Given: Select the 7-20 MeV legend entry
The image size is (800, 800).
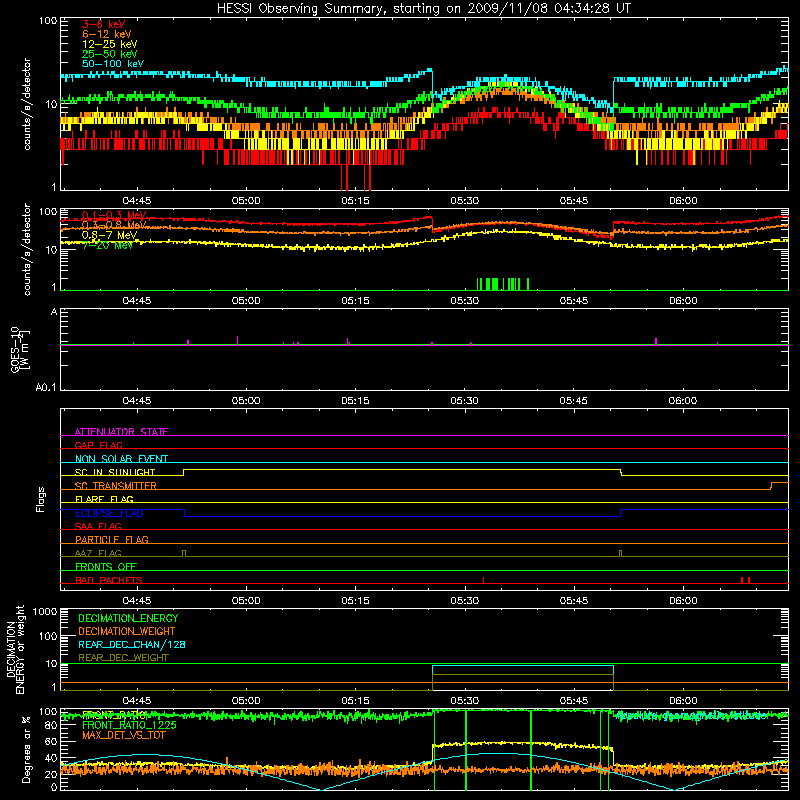Looking at the screenshot, I should tap(108, 245).
